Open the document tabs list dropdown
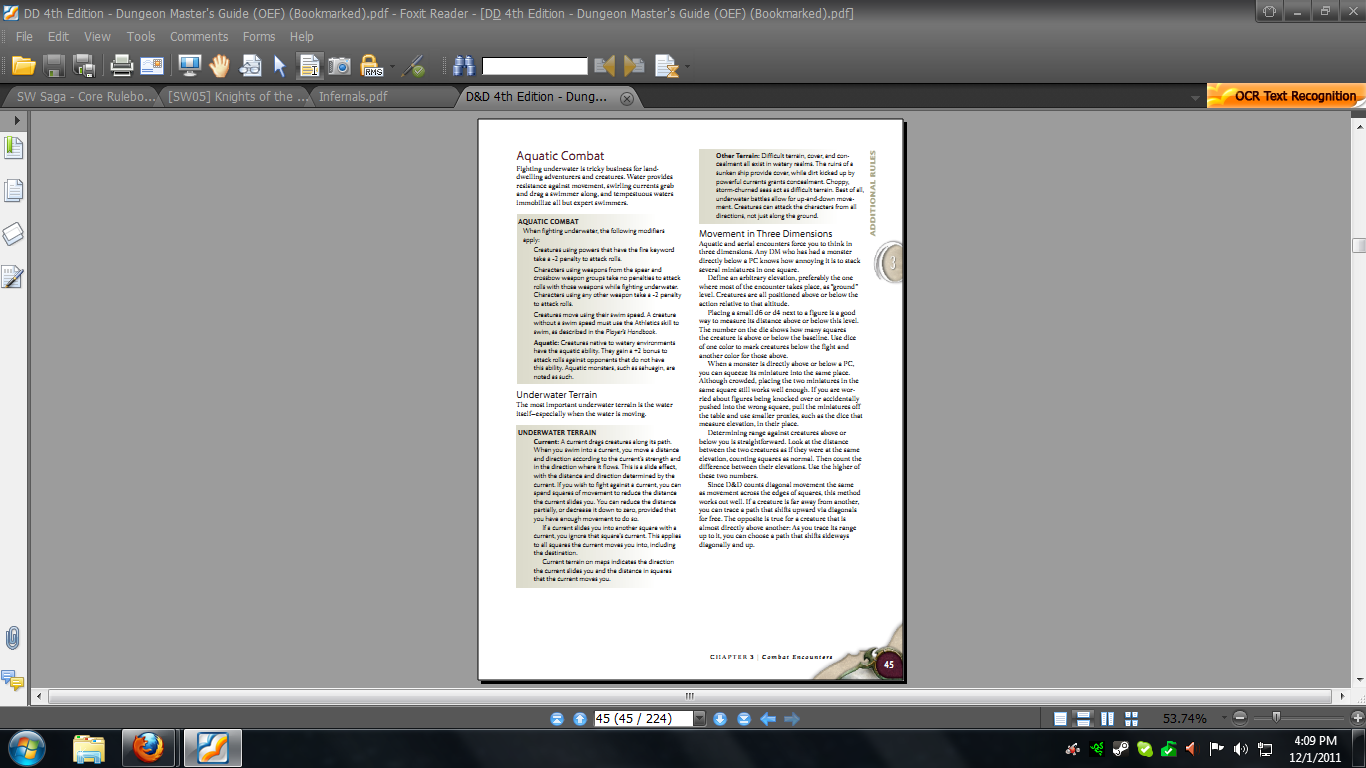 tap(1195, 98)
